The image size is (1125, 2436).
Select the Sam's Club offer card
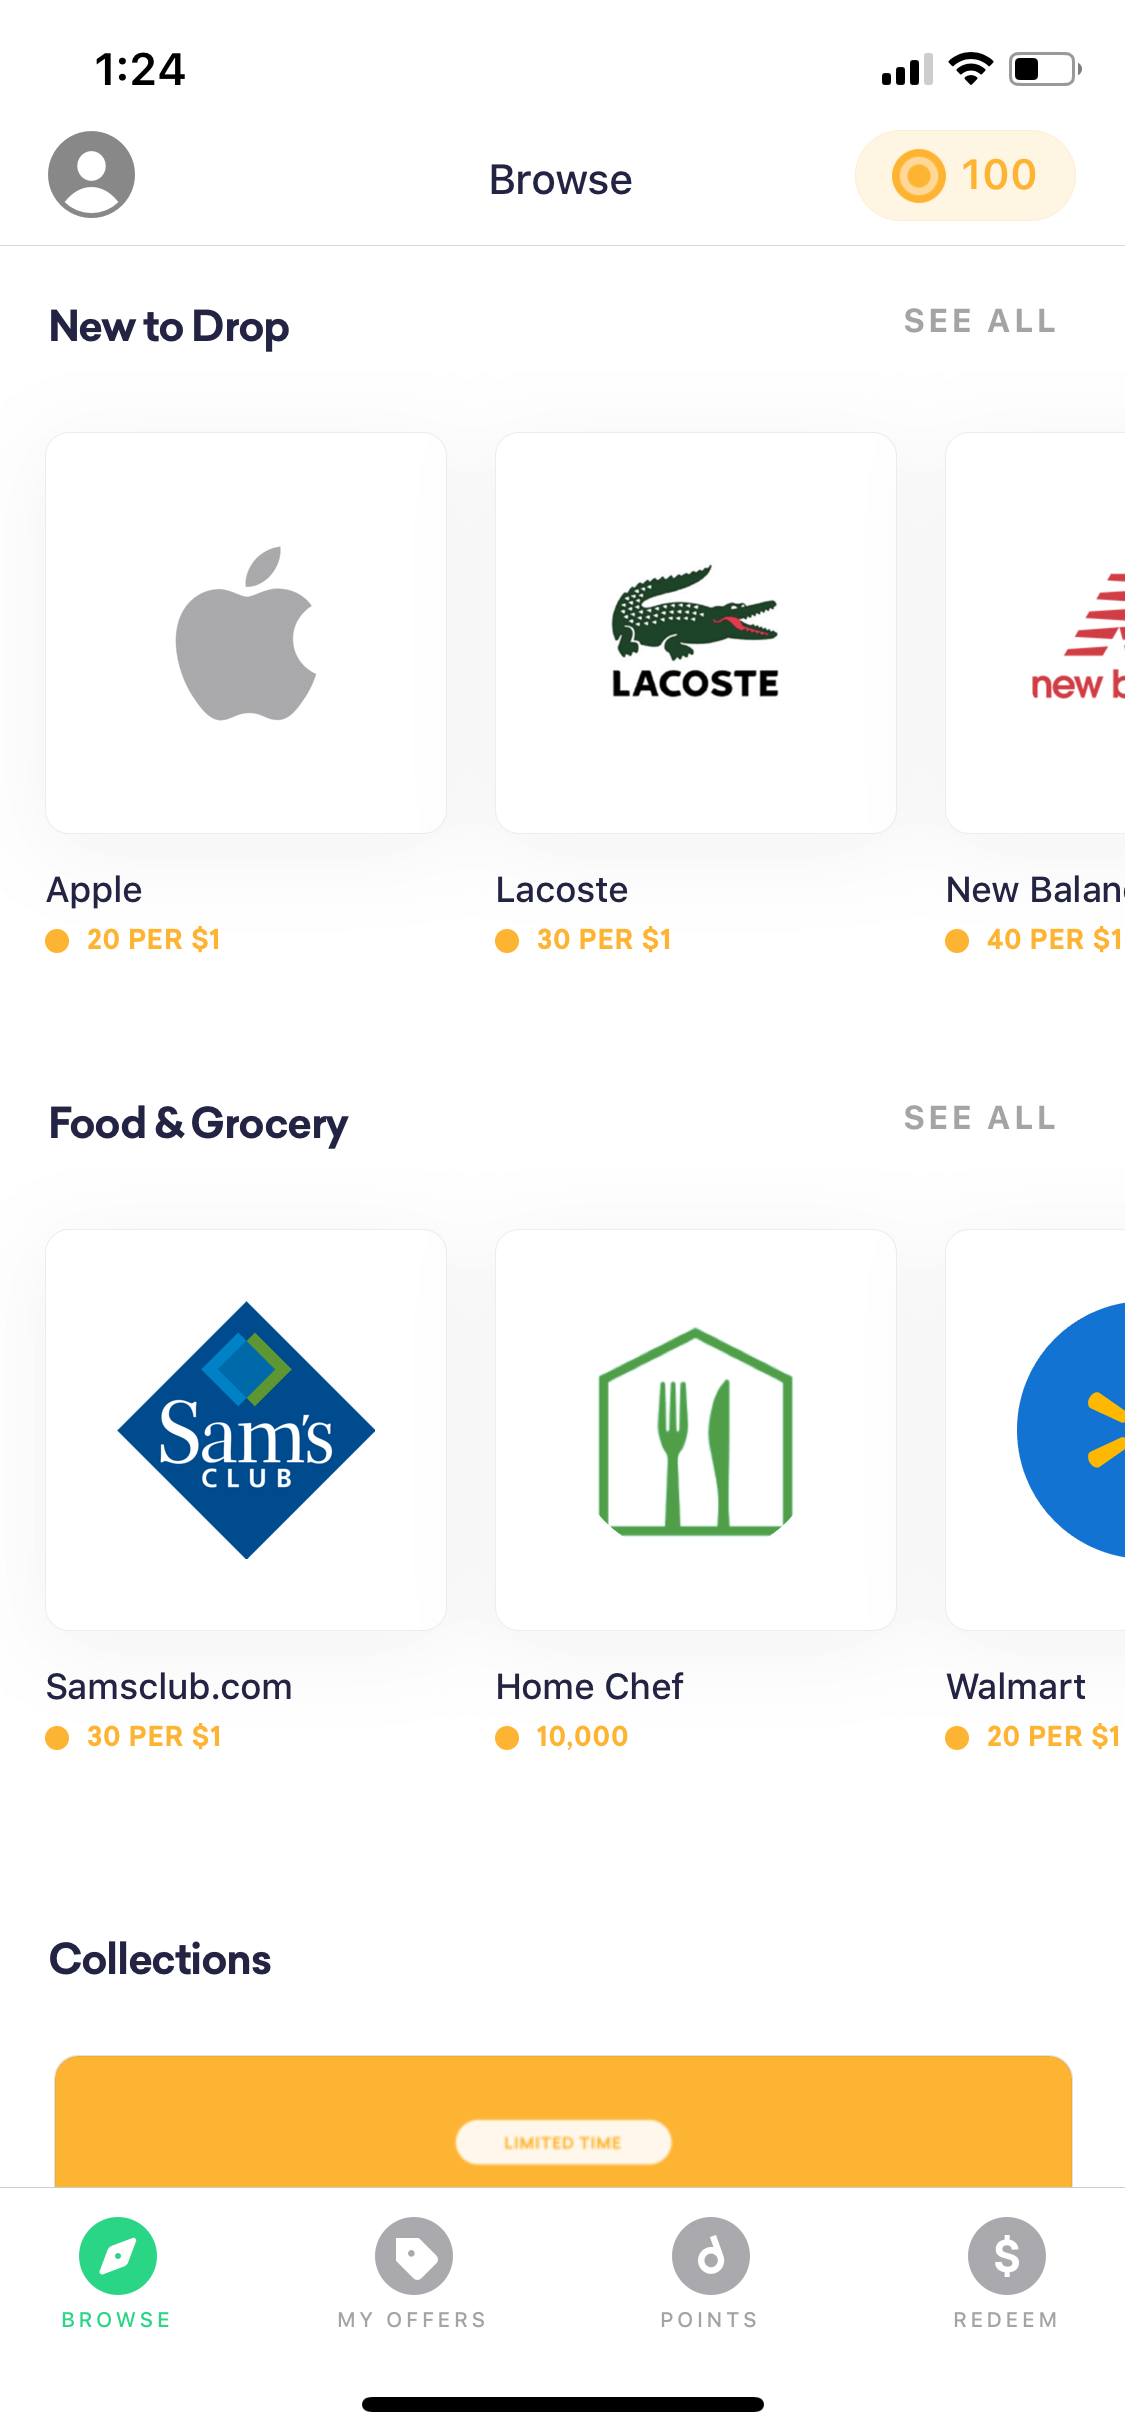coord(246,1430)
